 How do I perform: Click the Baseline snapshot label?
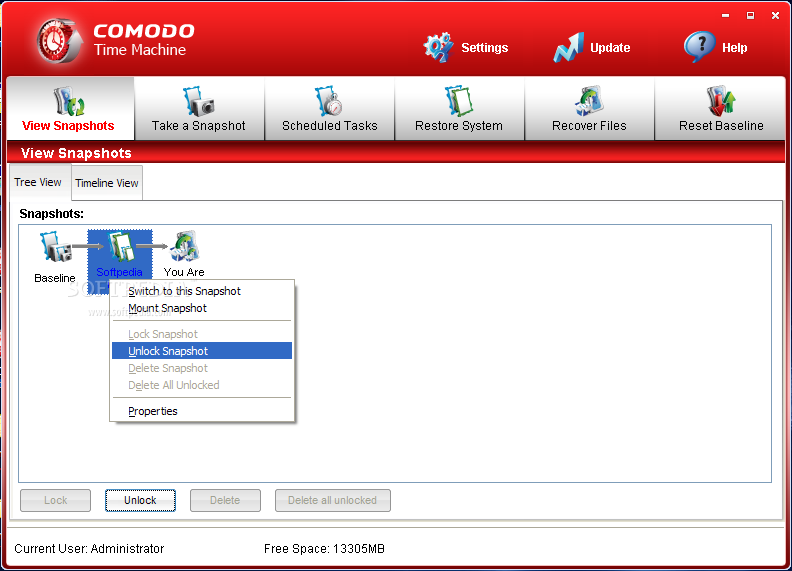tap(55, 278)
